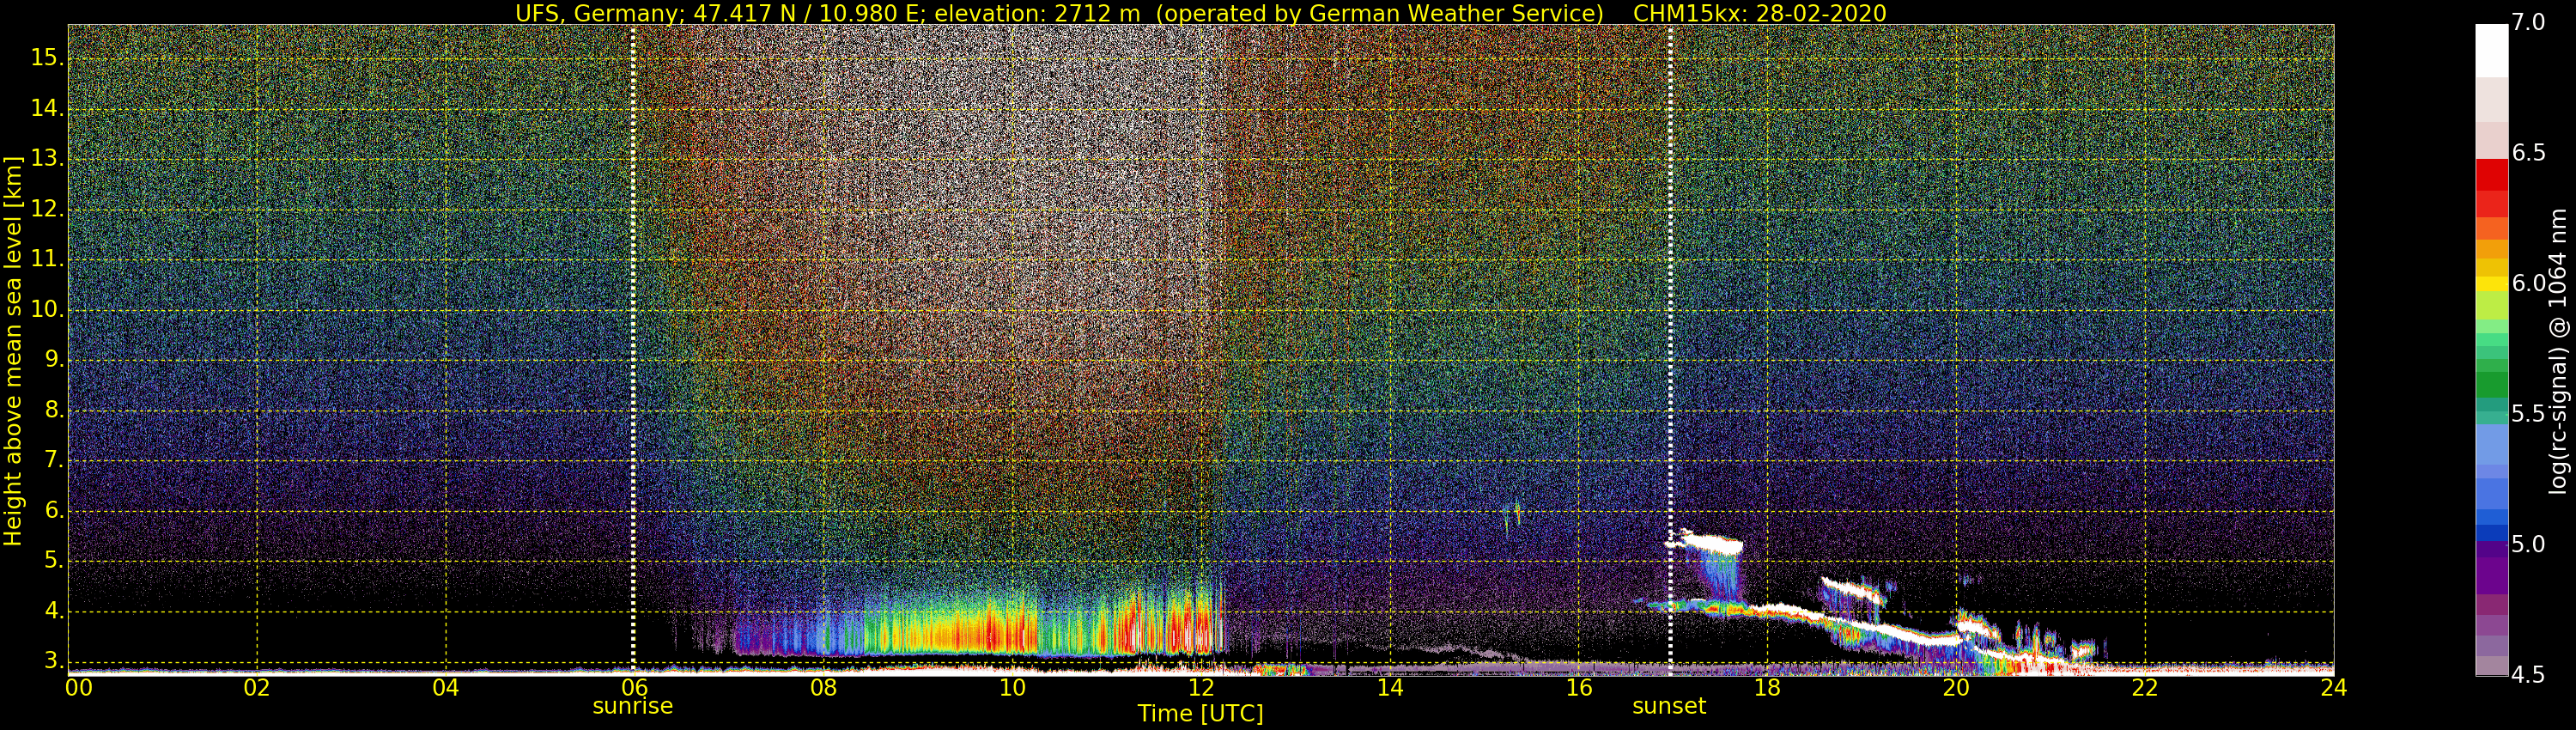Click the '24' time tick label
The height and width of the screenshot is (730, 2576).
2334,688
